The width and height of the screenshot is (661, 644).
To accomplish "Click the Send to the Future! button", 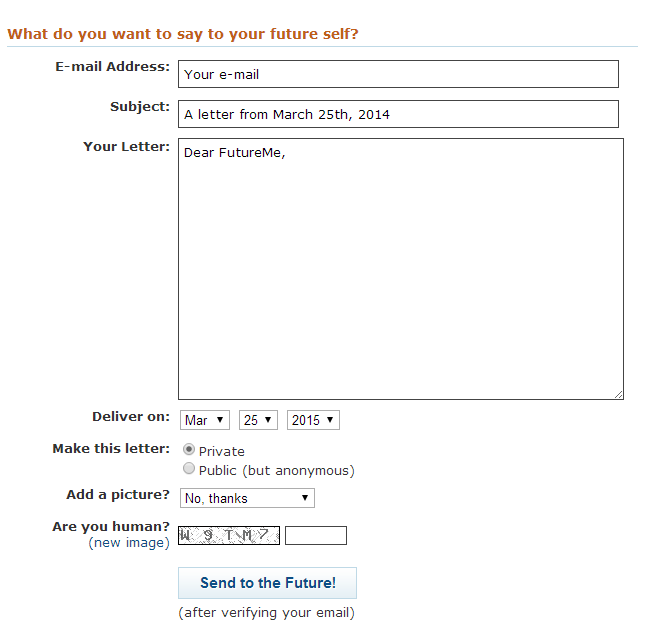I will pyautogui.click(x=267, y=583).
